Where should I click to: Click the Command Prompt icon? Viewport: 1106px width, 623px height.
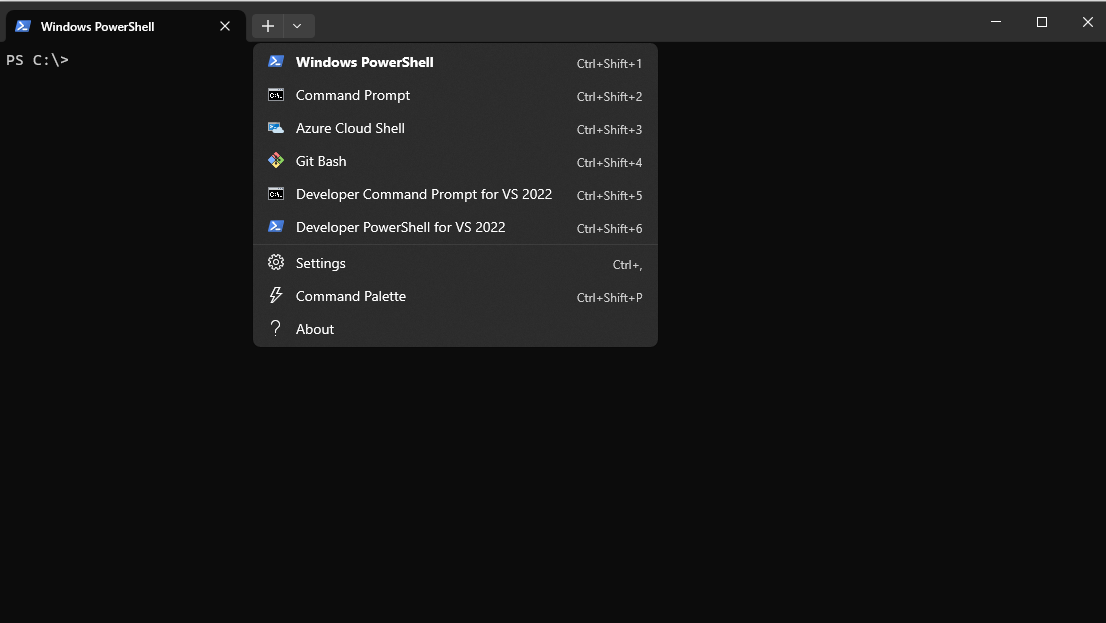coord(276,95)
